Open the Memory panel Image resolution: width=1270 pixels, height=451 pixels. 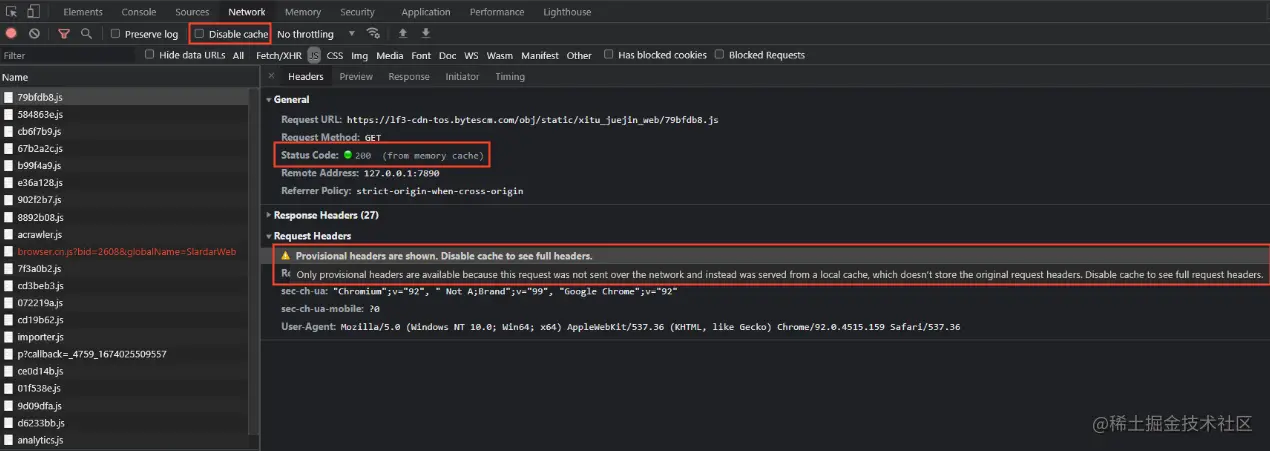click(x=303, y=12)
